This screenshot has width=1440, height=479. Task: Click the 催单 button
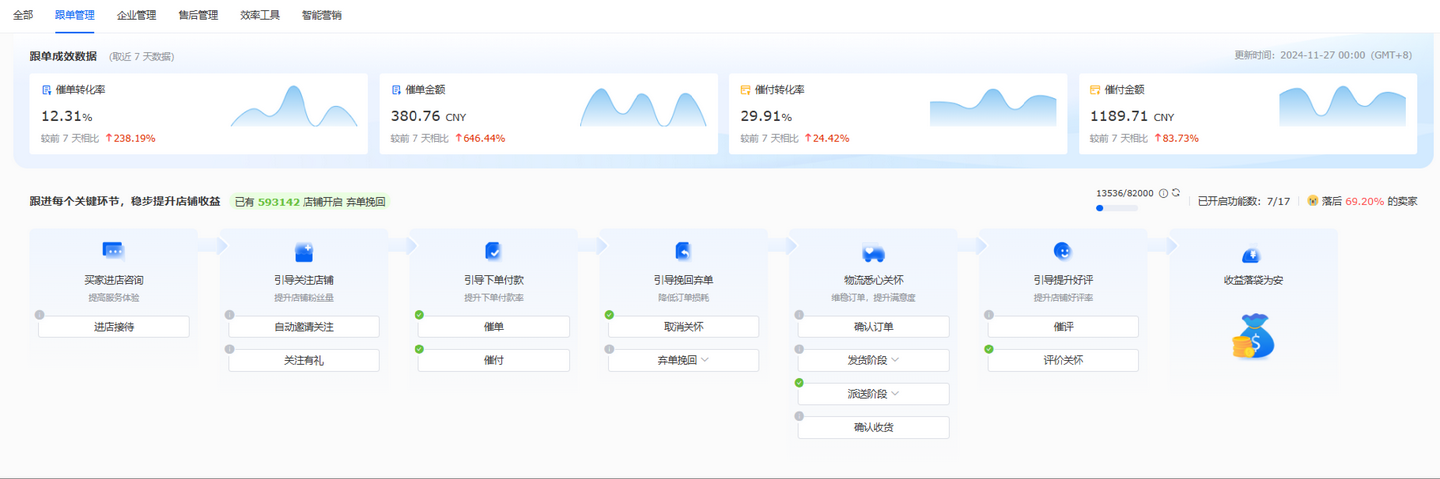coord(494,327)
